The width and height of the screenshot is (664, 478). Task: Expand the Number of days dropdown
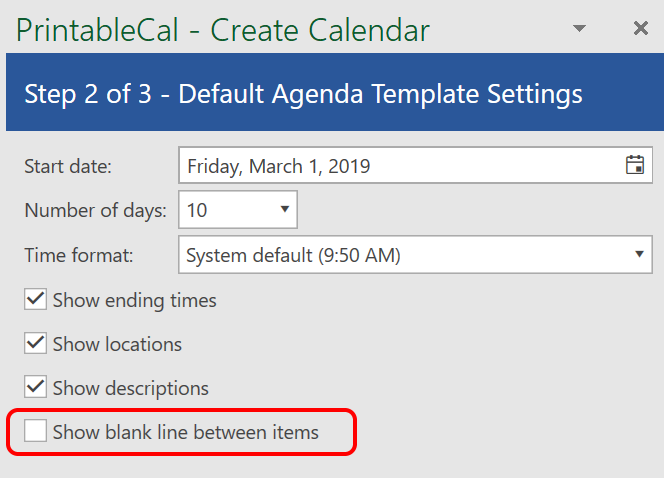(284, 210)
